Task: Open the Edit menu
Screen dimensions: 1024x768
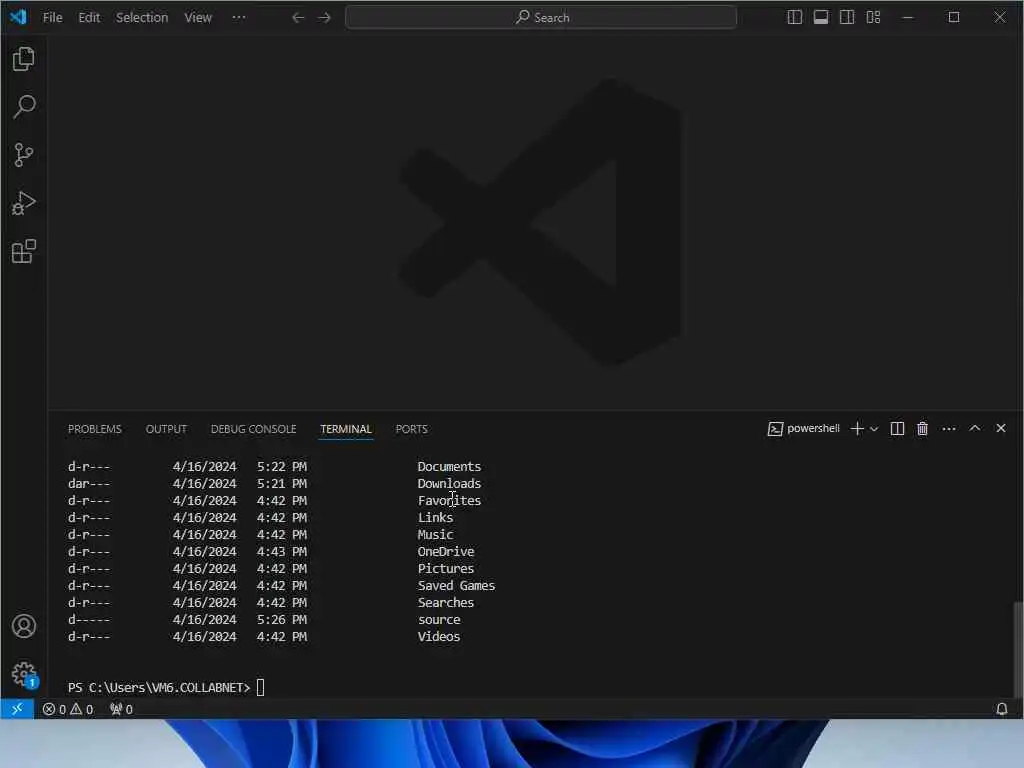Action: click(89, 18)
